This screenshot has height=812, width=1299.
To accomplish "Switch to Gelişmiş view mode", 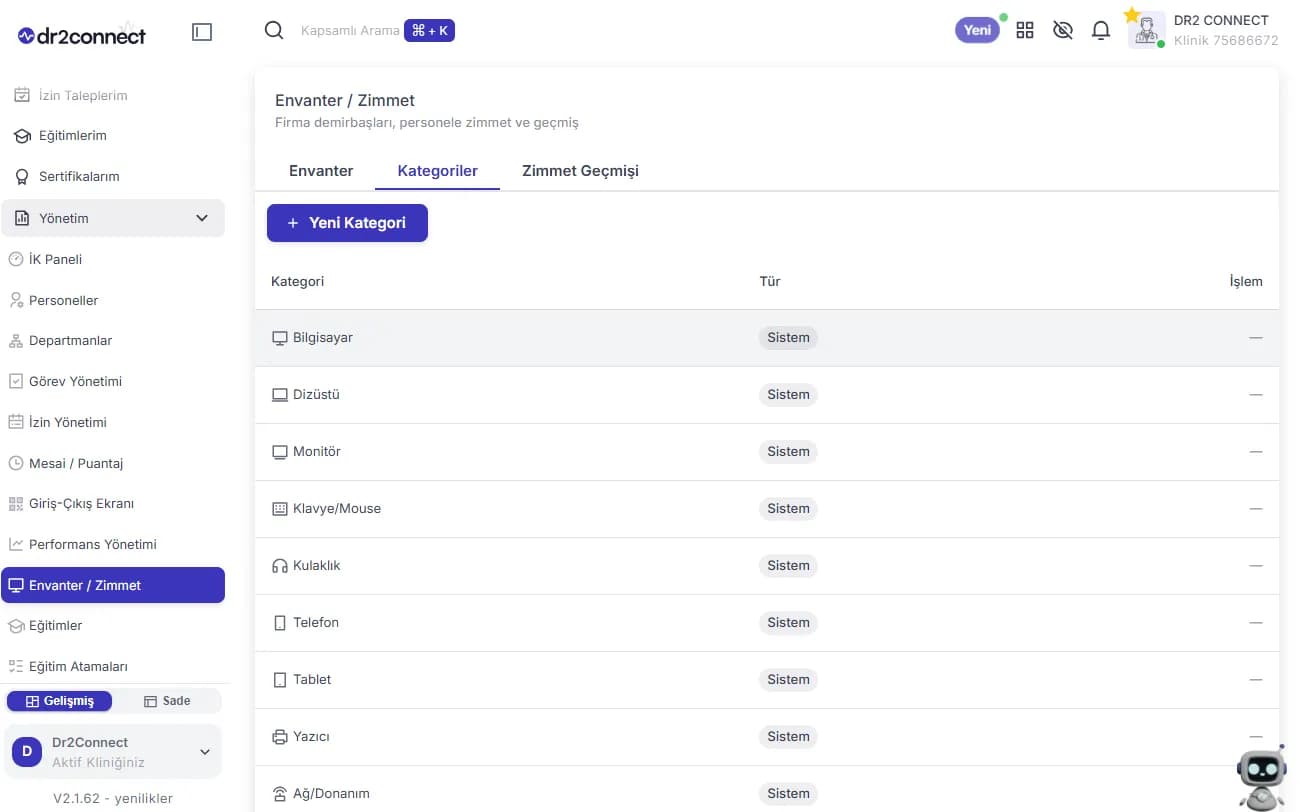I will point(60,701).
